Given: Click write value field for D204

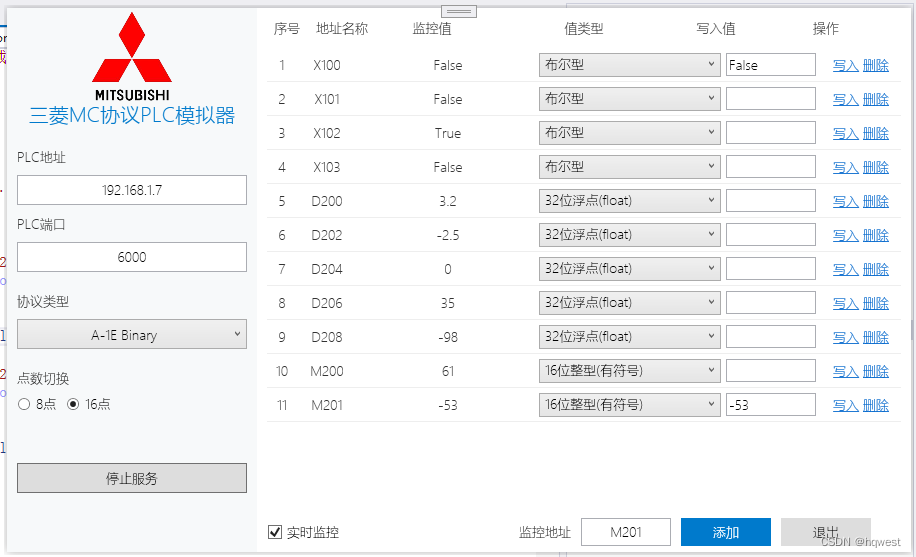Looking at the screenshot, I should tap(771, 268).
